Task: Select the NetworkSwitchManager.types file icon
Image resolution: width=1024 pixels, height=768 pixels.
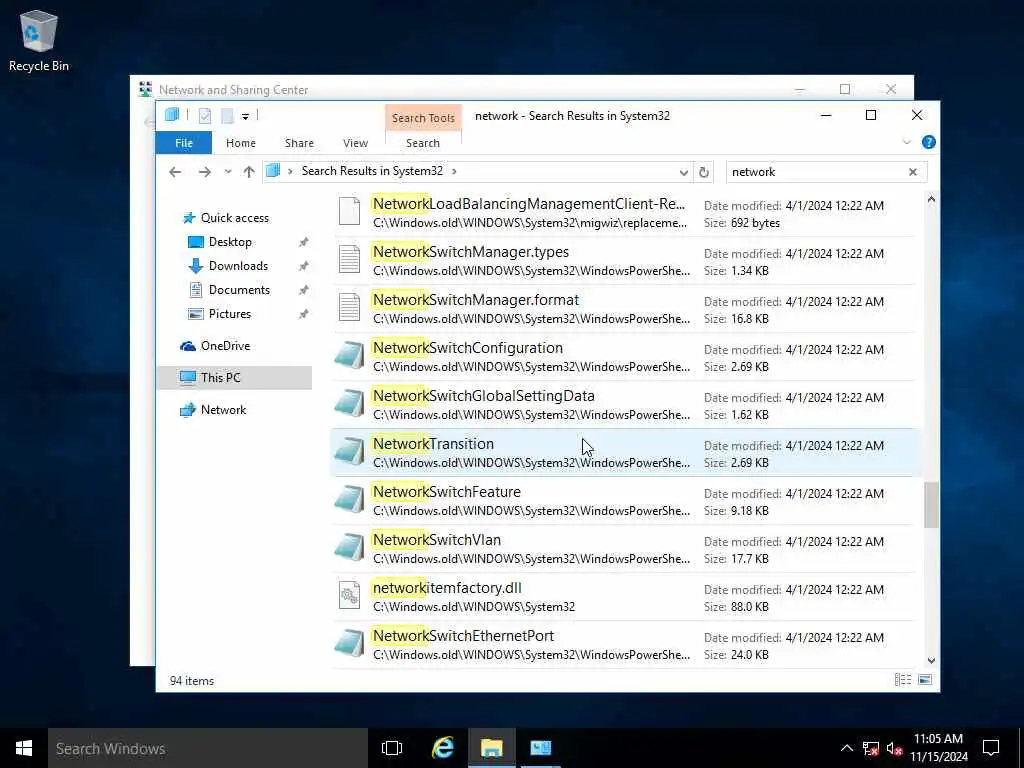Action: click(x=349, y=259)
